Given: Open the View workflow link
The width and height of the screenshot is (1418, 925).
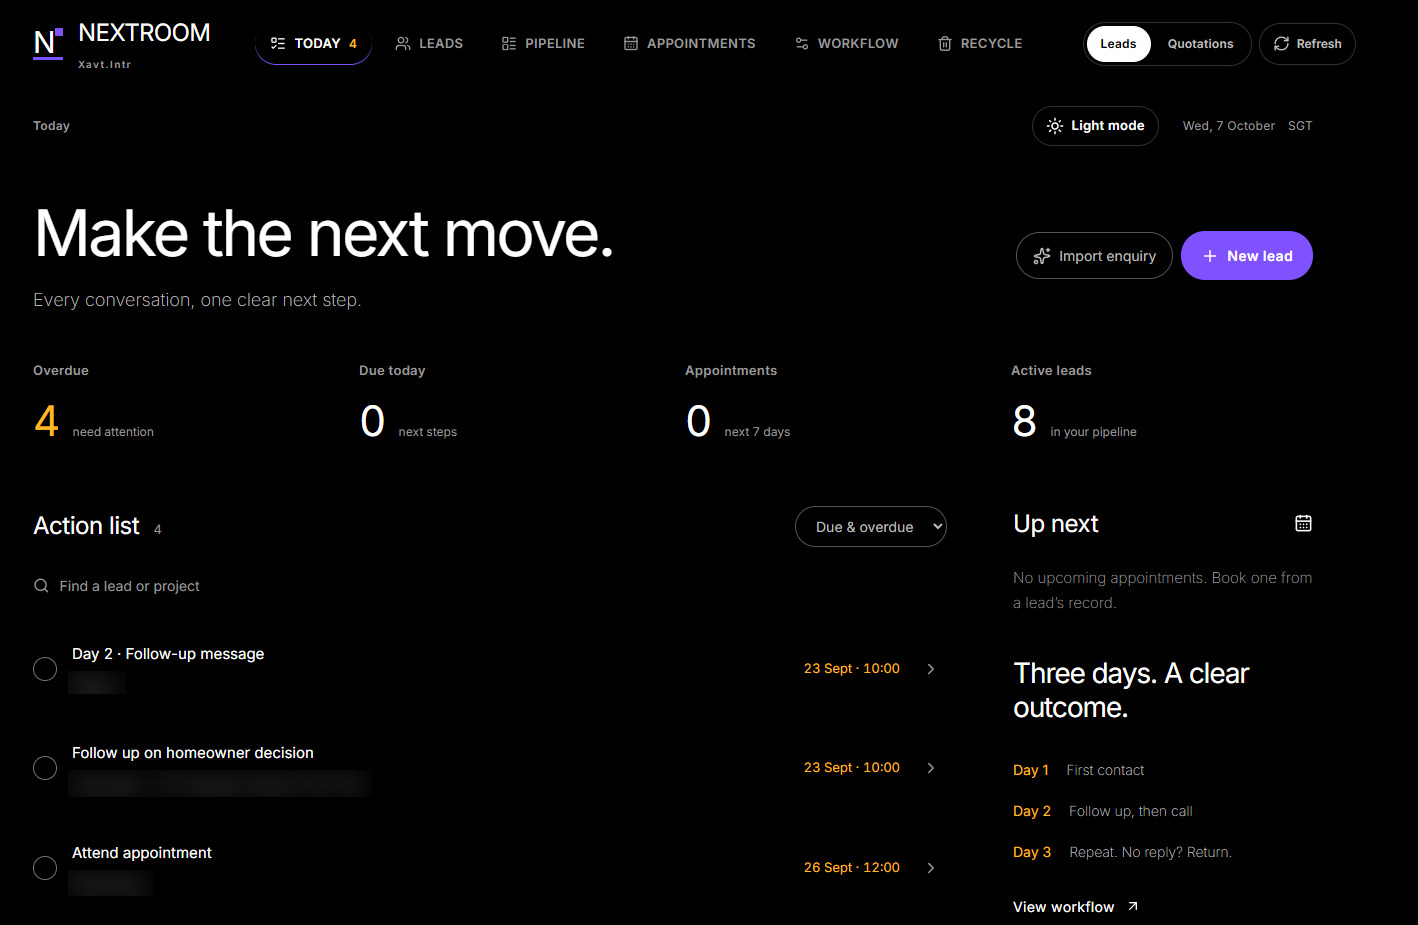Looking at the screenshot, I should click(x=1075, y=907).
